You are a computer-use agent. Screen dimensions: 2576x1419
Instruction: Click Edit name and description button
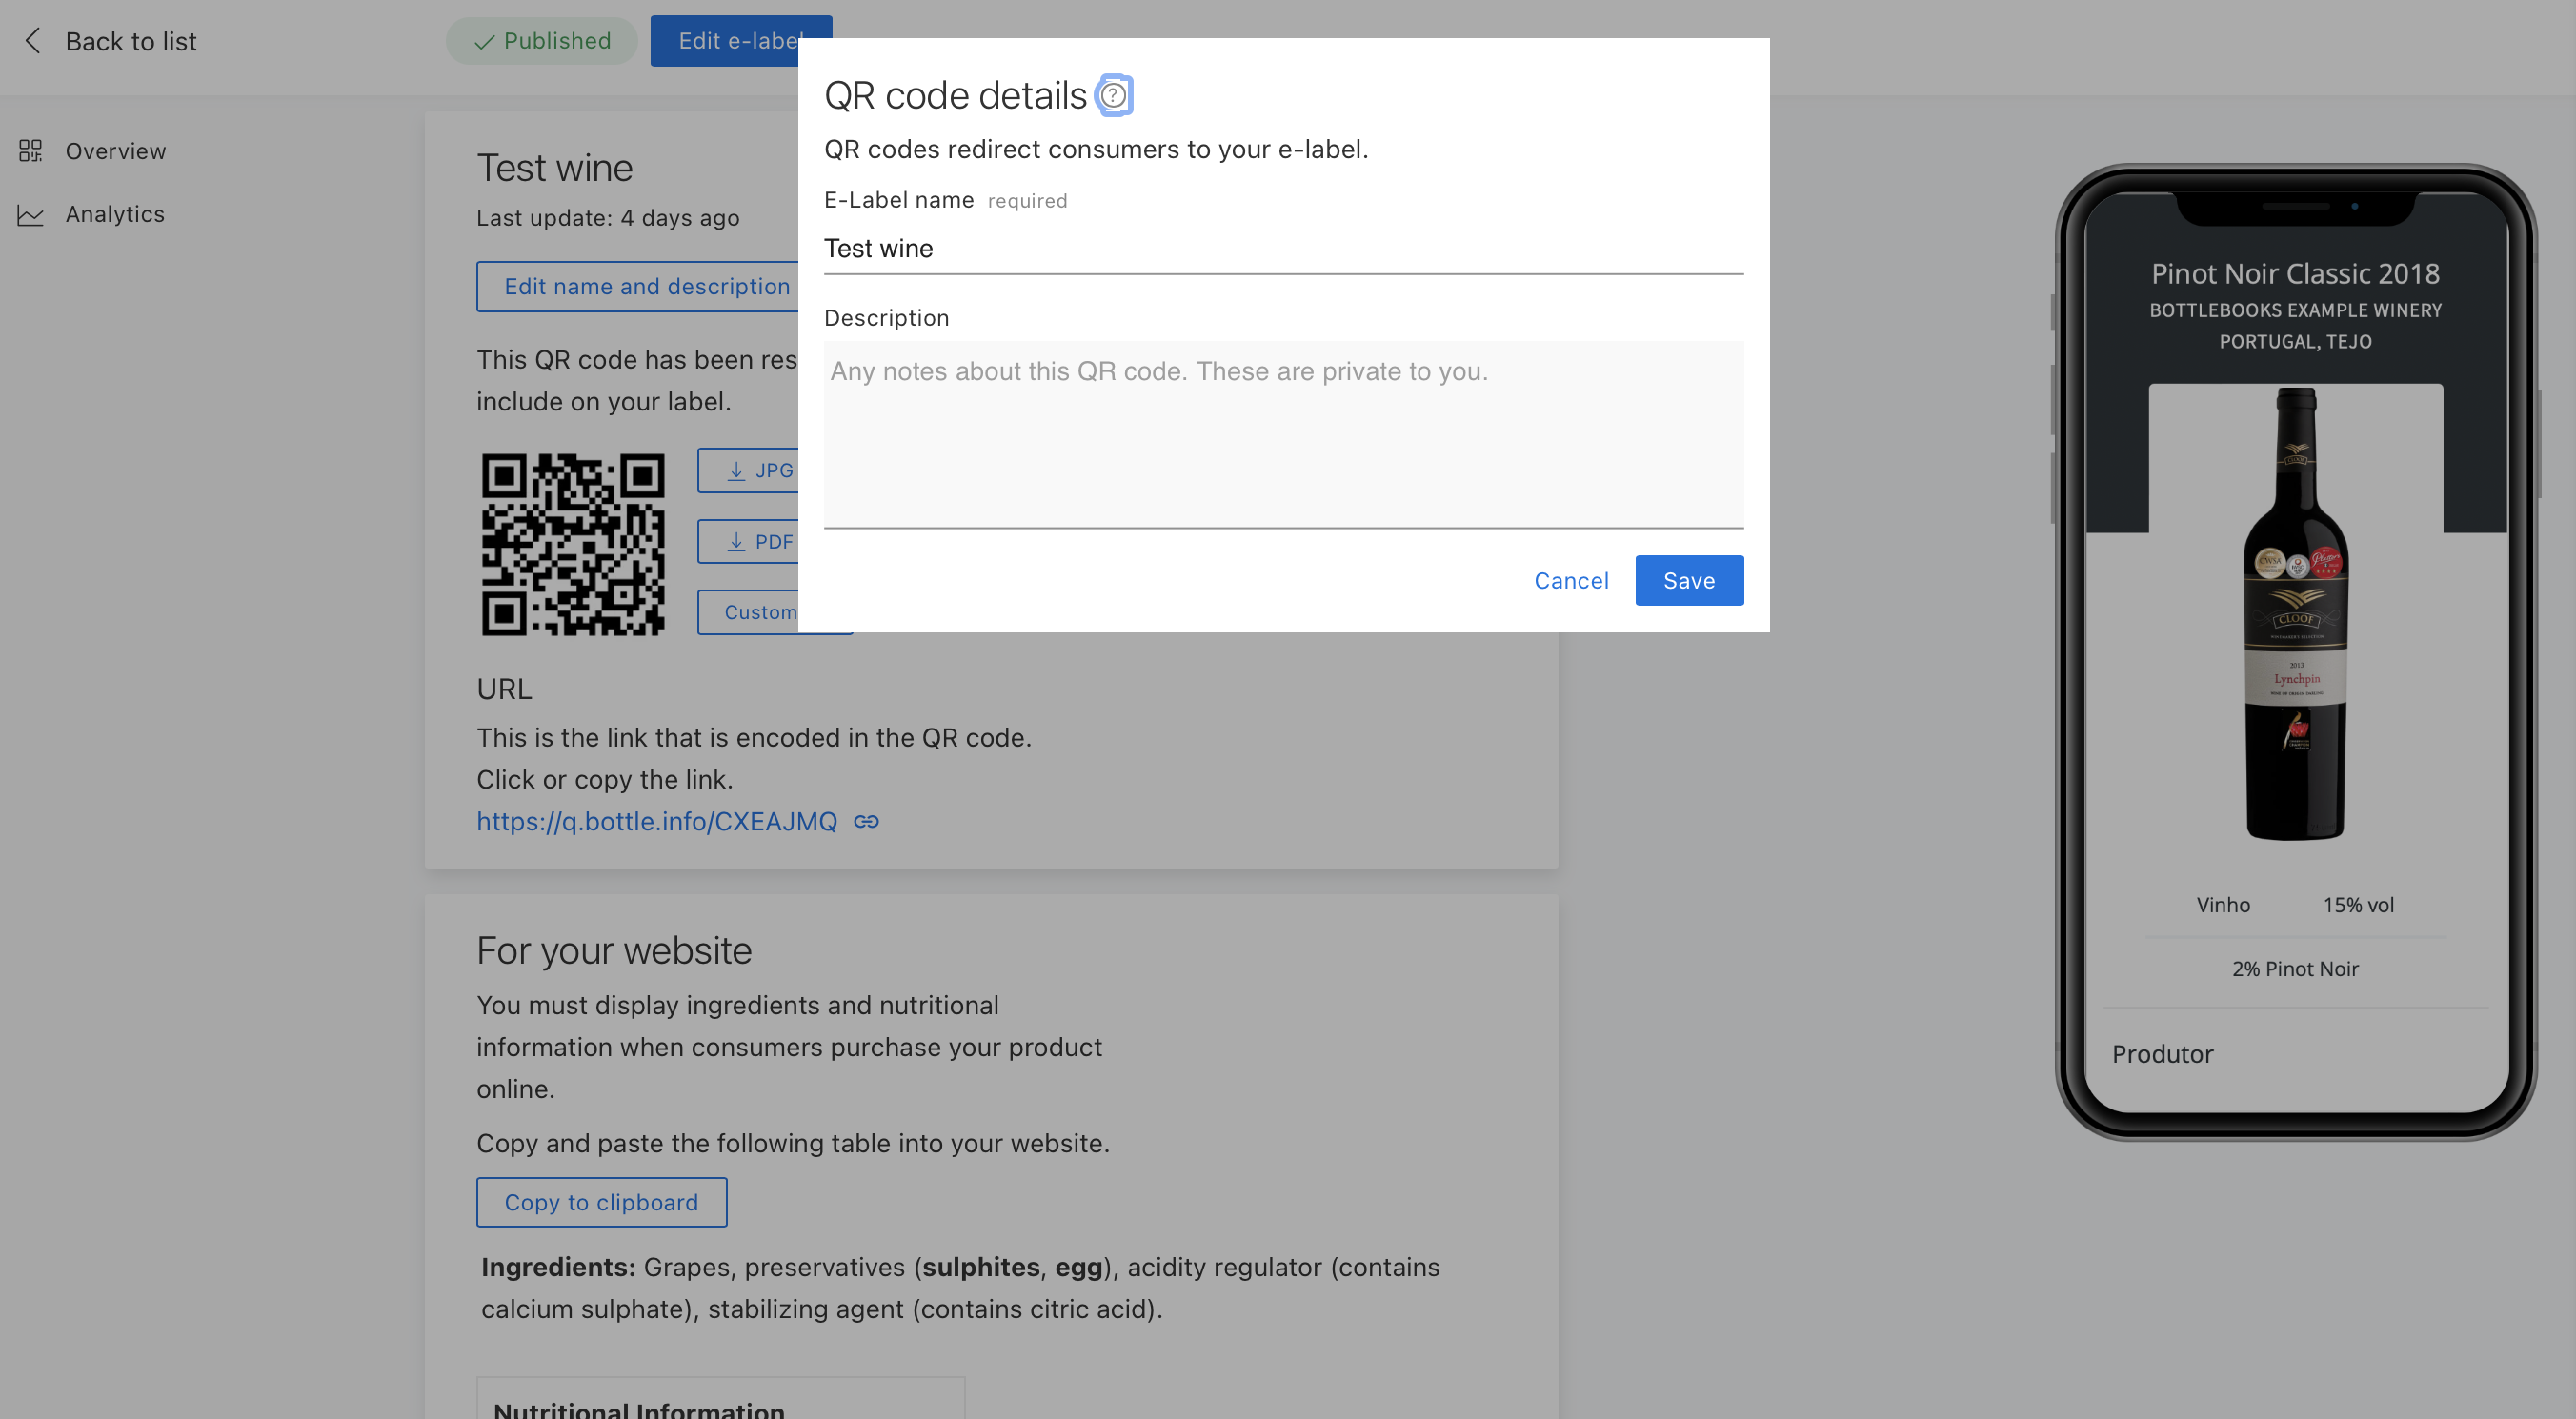point(640,286)
